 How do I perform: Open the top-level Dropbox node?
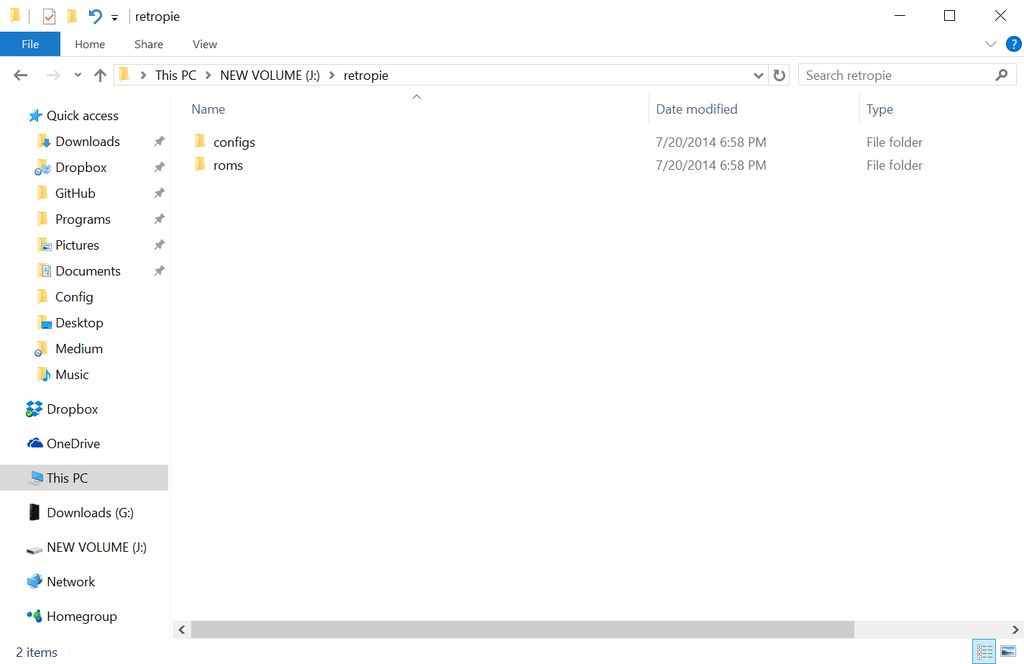click(72, 409)
